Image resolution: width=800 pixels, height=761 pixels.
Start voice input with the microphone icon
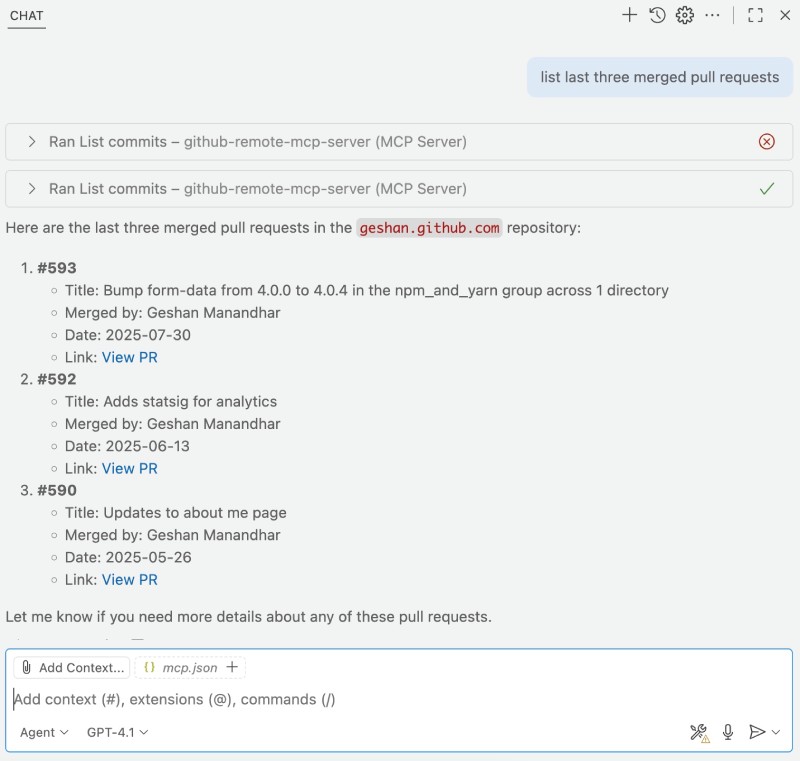727,731
